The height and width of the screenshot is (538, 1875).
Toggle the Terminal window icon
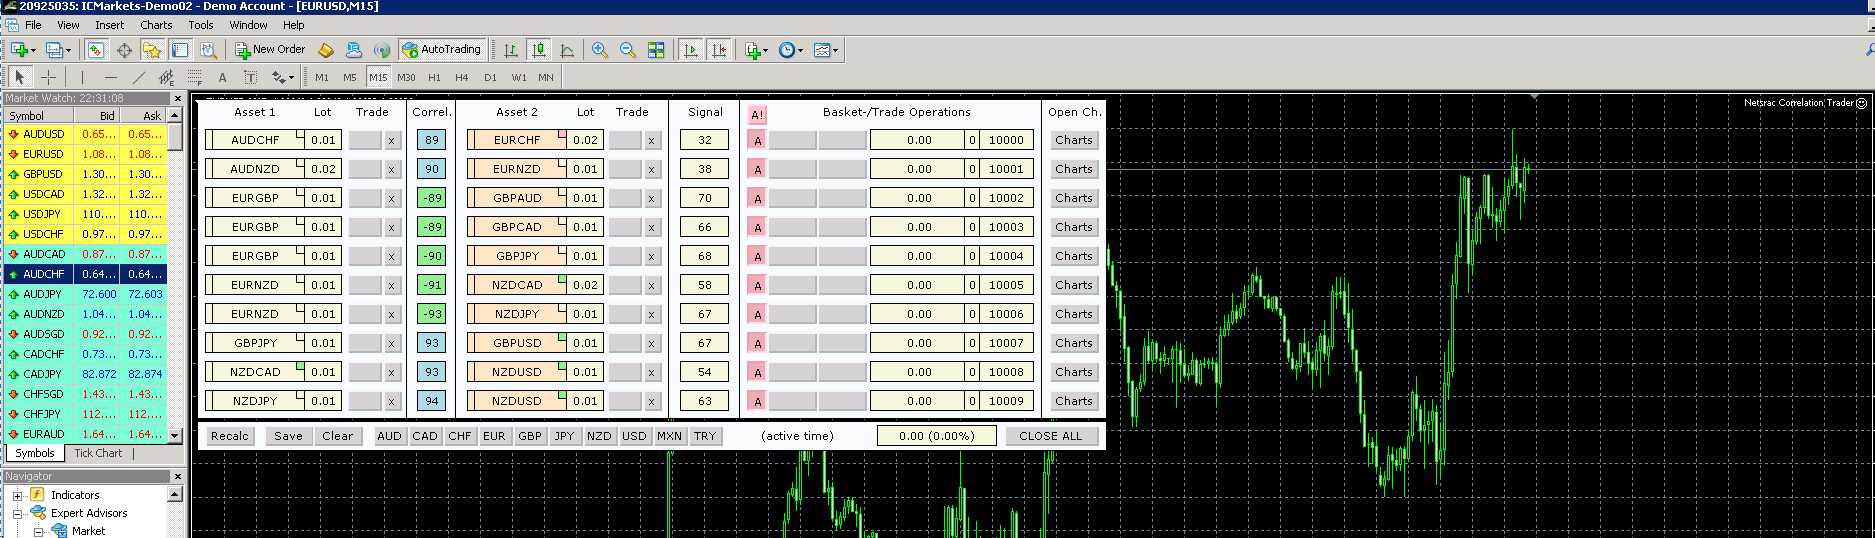pyautogui.click(x=180, y=49)
